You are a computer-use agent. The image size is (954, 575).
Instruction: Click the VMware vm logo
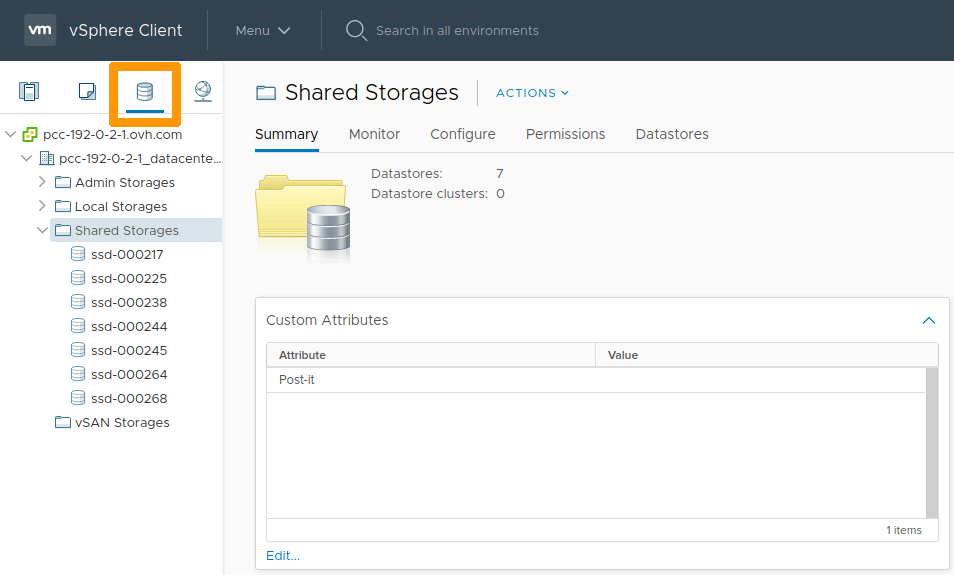(x=40, y=30)
